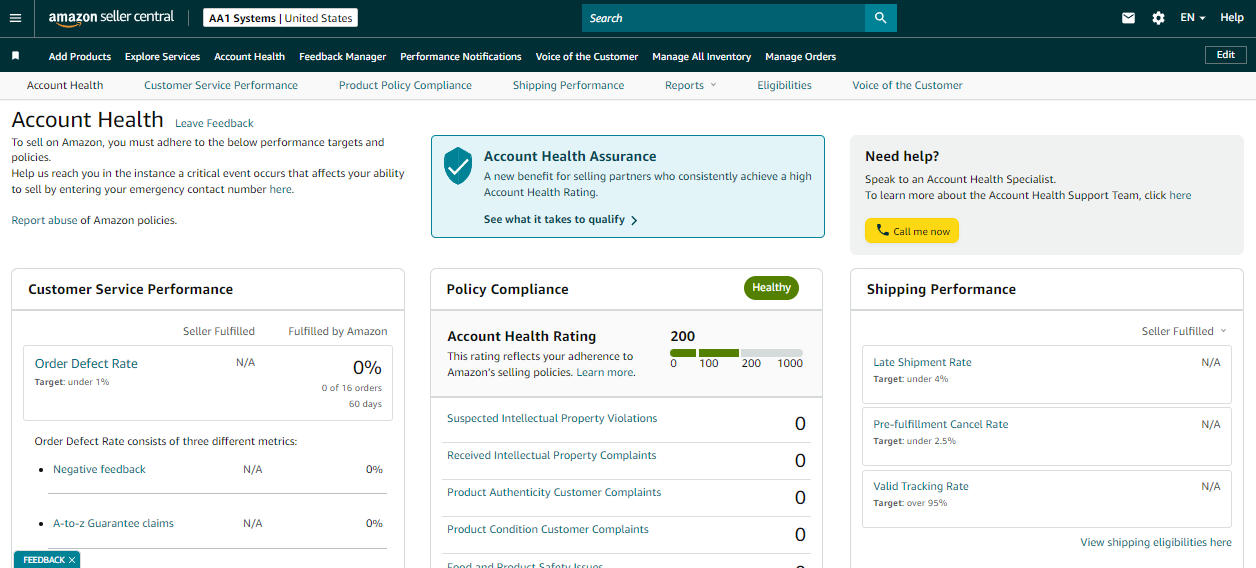Open the mail messages icon

click(1129, 18)
